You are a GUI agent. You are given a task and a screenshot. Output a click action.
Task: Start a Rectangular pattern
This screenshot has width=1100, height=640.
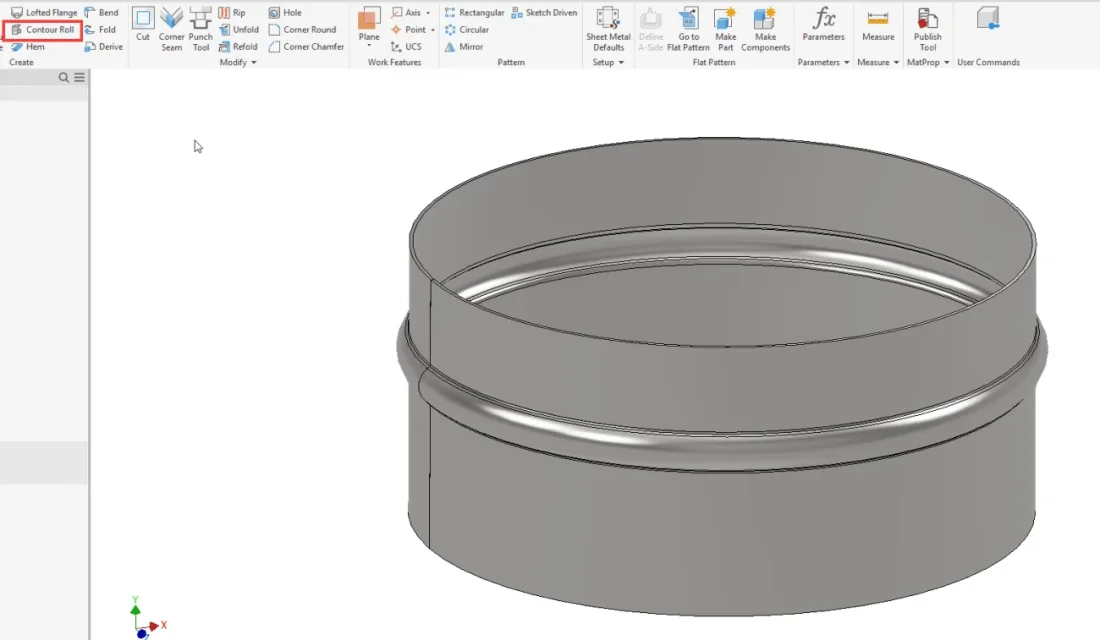(474, 13)
